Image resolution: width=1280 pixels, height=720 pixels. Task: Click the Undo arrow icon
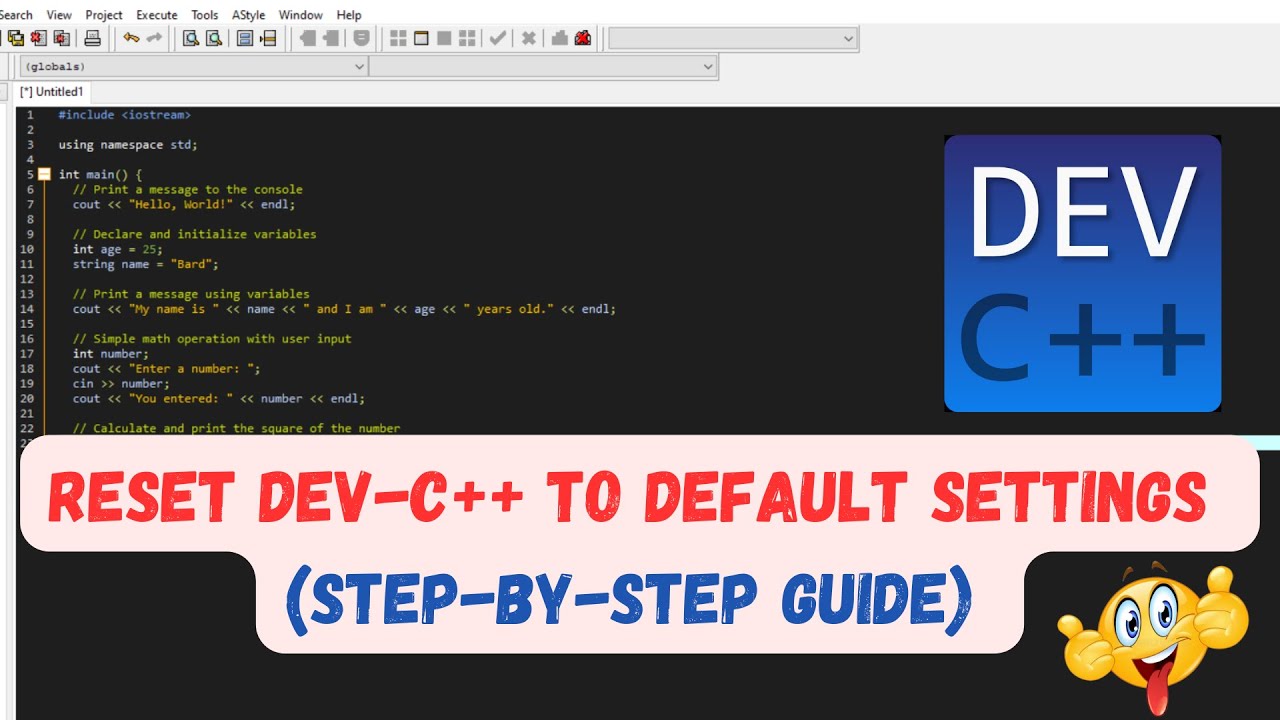pyautogui.click(x=131, y=38)
